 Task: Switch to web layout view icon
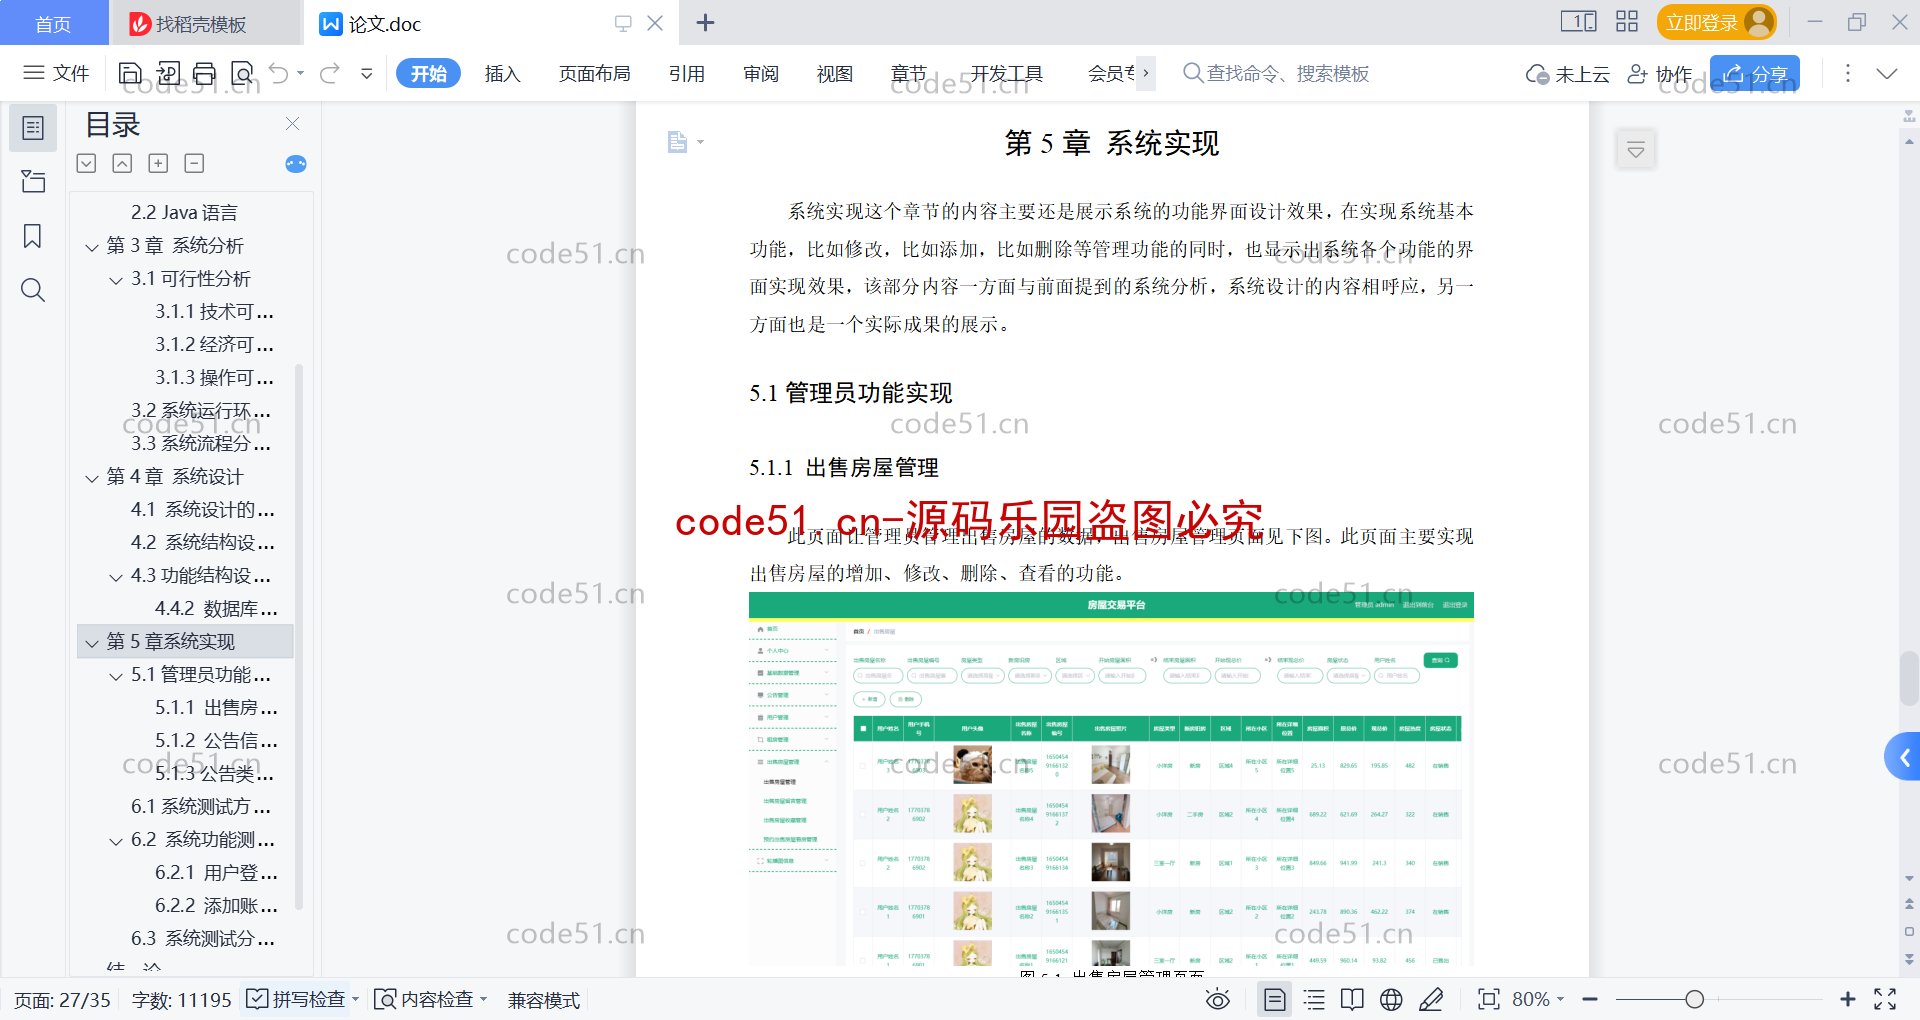click(1391, 999)
